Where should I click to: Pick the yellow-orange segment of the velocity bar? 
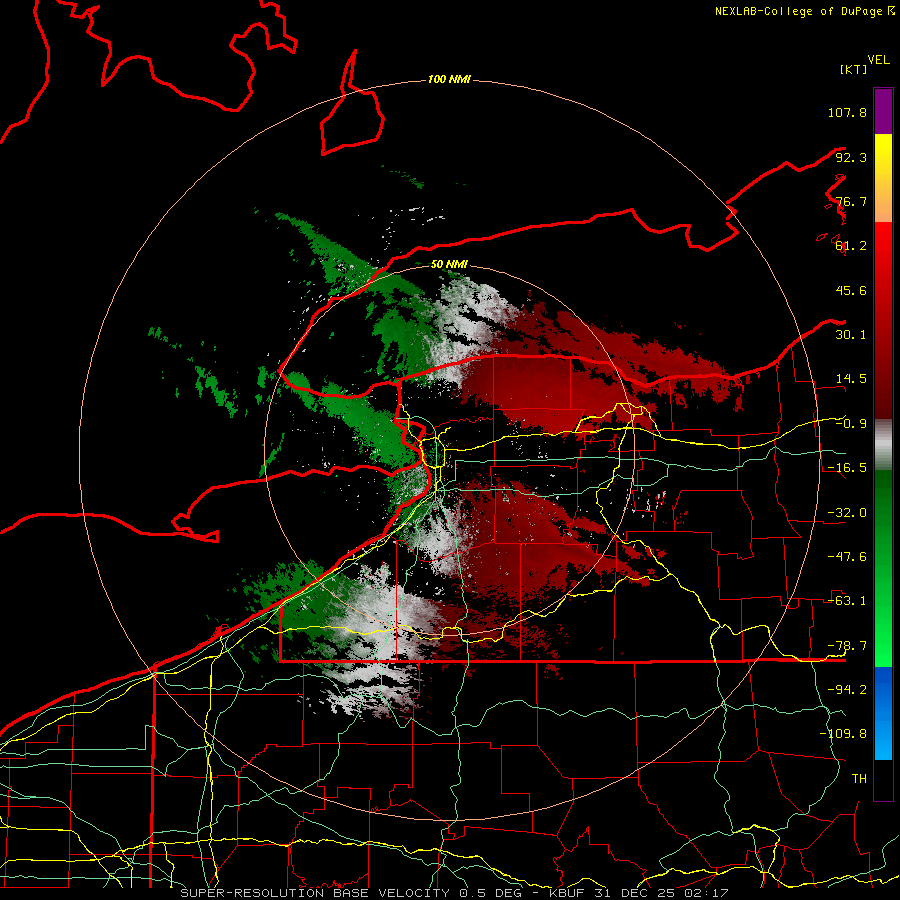coord(883,178)
